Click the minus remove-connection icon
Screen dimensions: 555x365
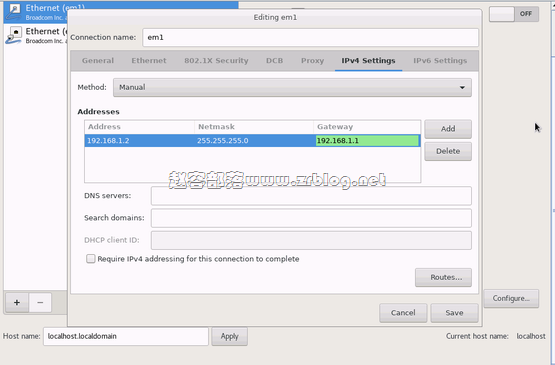pyautogui.click(x=40, y=302)
